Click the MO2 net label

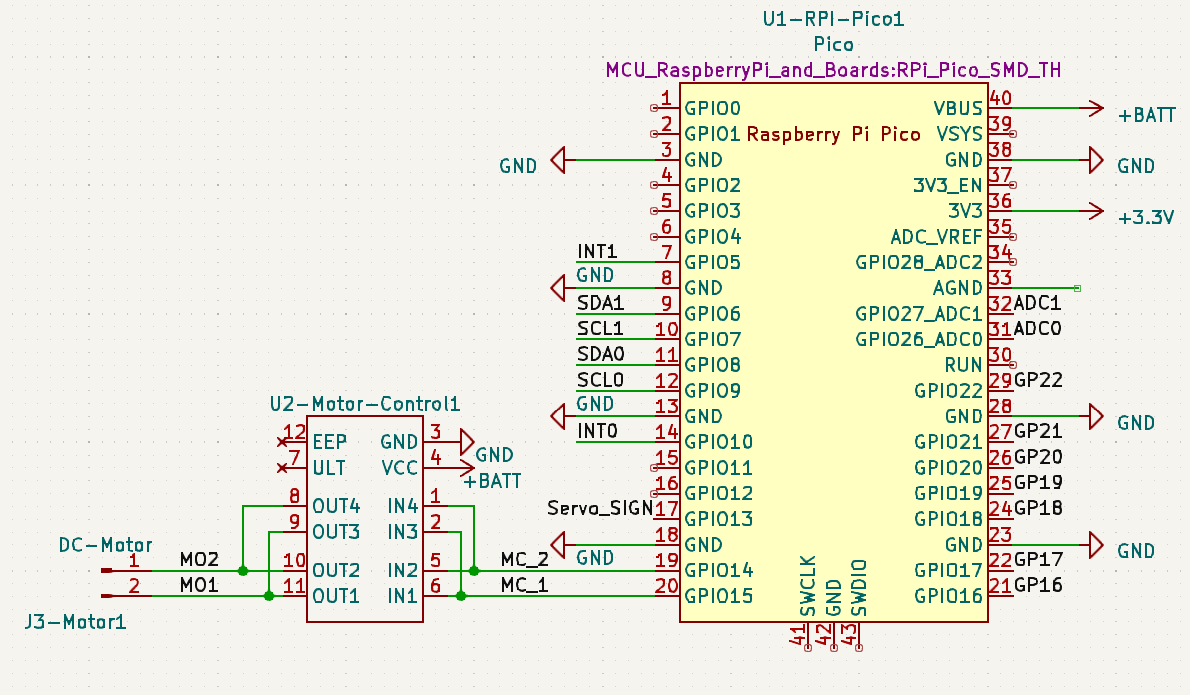coord(200,560)
